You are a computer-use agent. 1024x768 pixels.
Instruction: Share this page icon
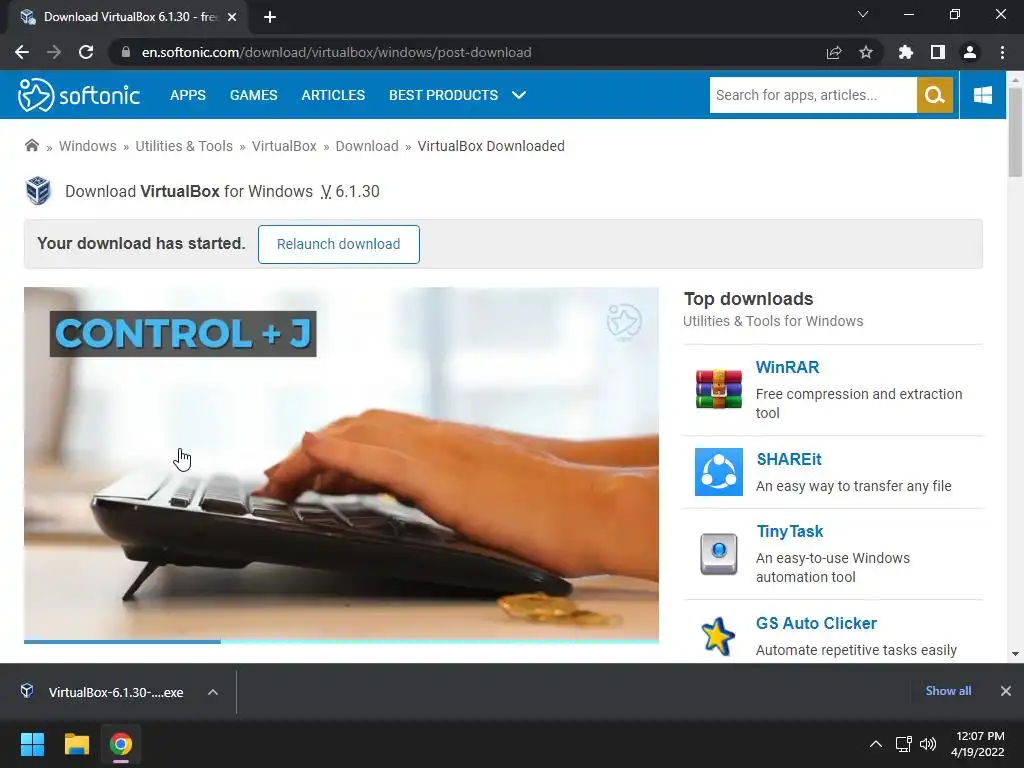pyautogui.click(x=834, y=52)
